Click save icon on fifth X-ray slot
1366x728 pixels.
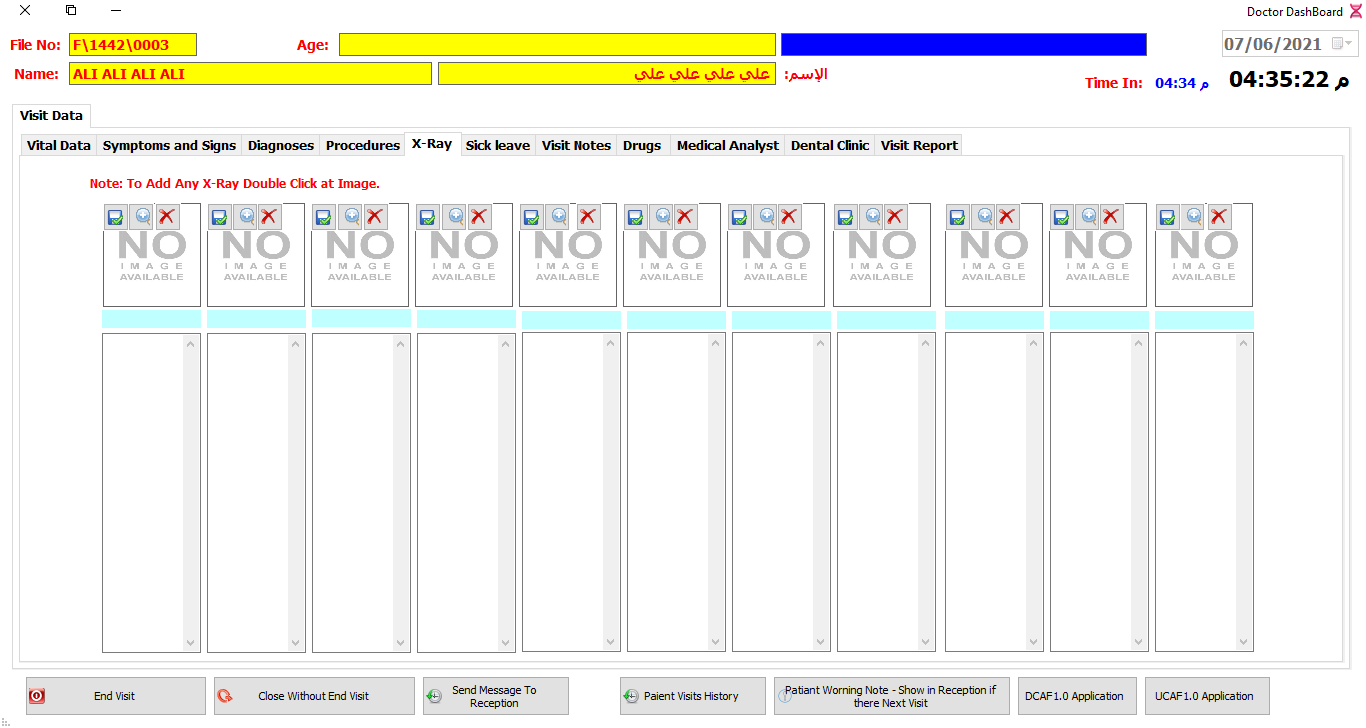click(531, 217)
